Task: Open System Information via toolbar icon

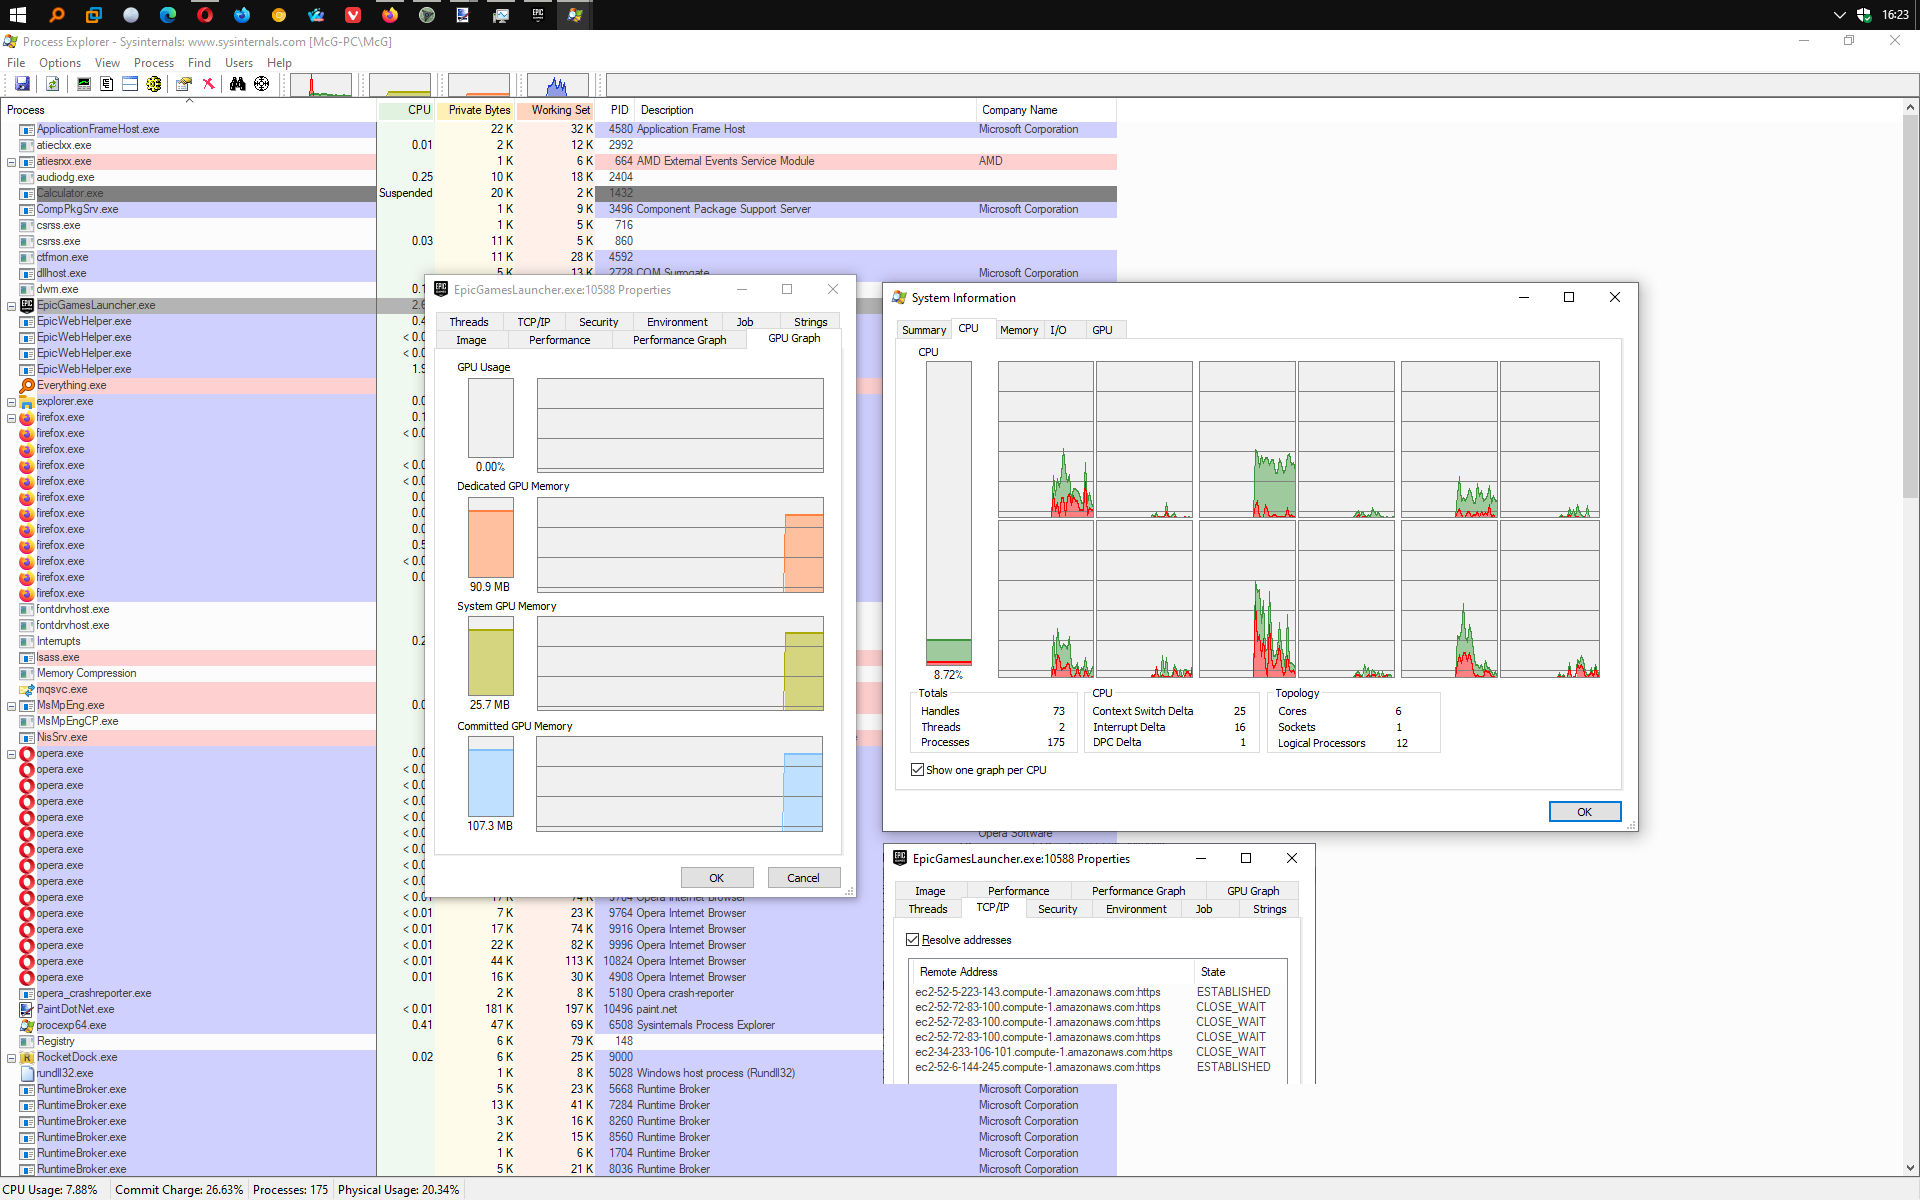Action: tap(84, 85)
